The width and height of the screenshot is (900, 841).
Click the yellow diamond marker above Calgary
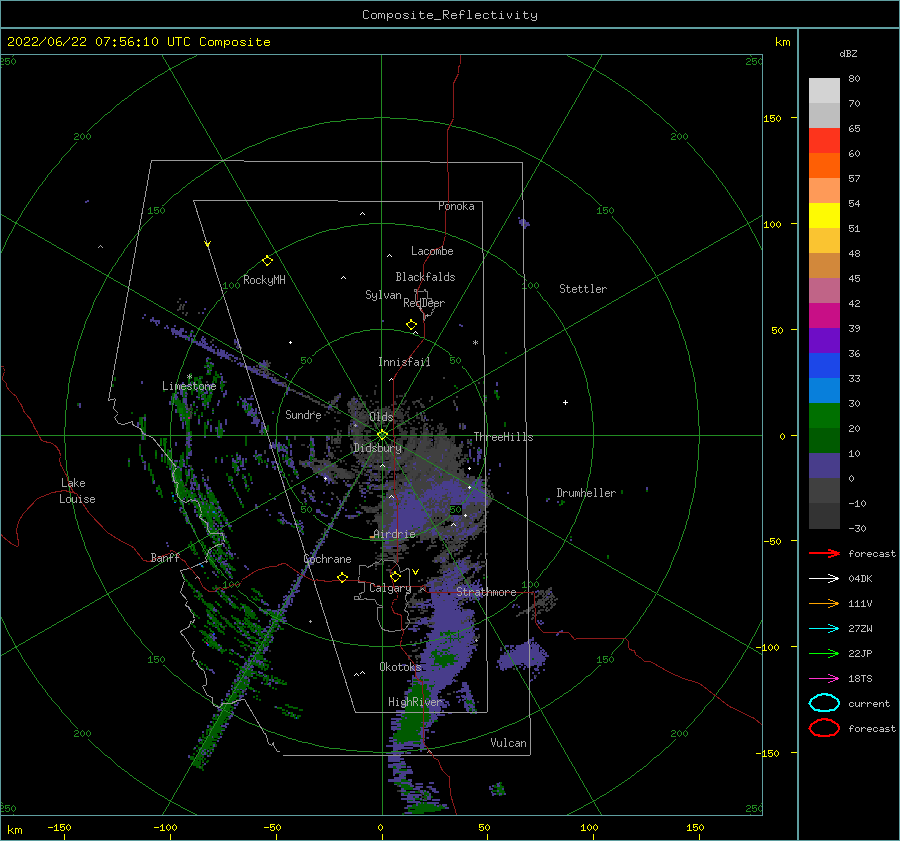395,576
